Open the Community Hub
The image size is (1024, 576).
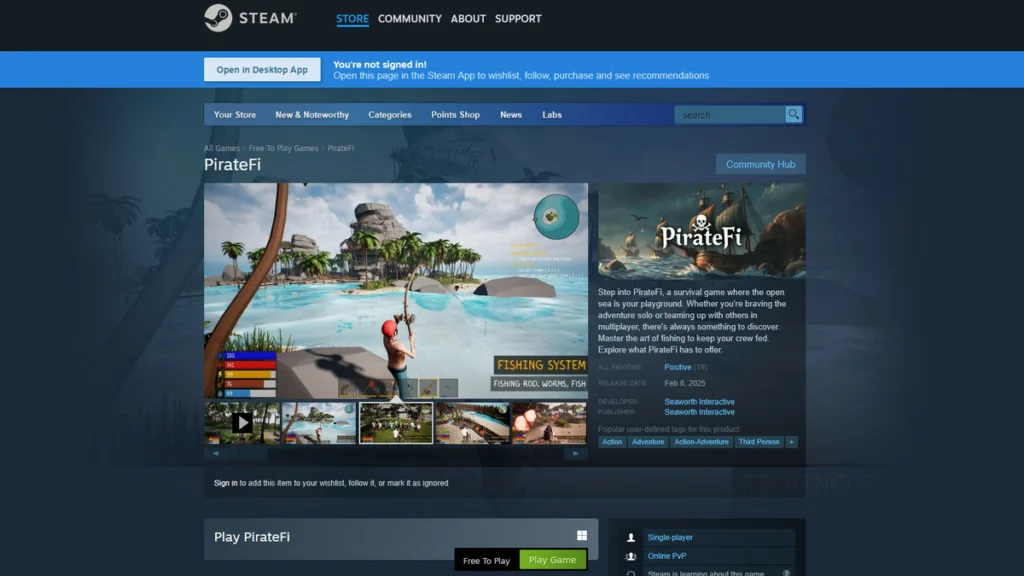[760, 163]
